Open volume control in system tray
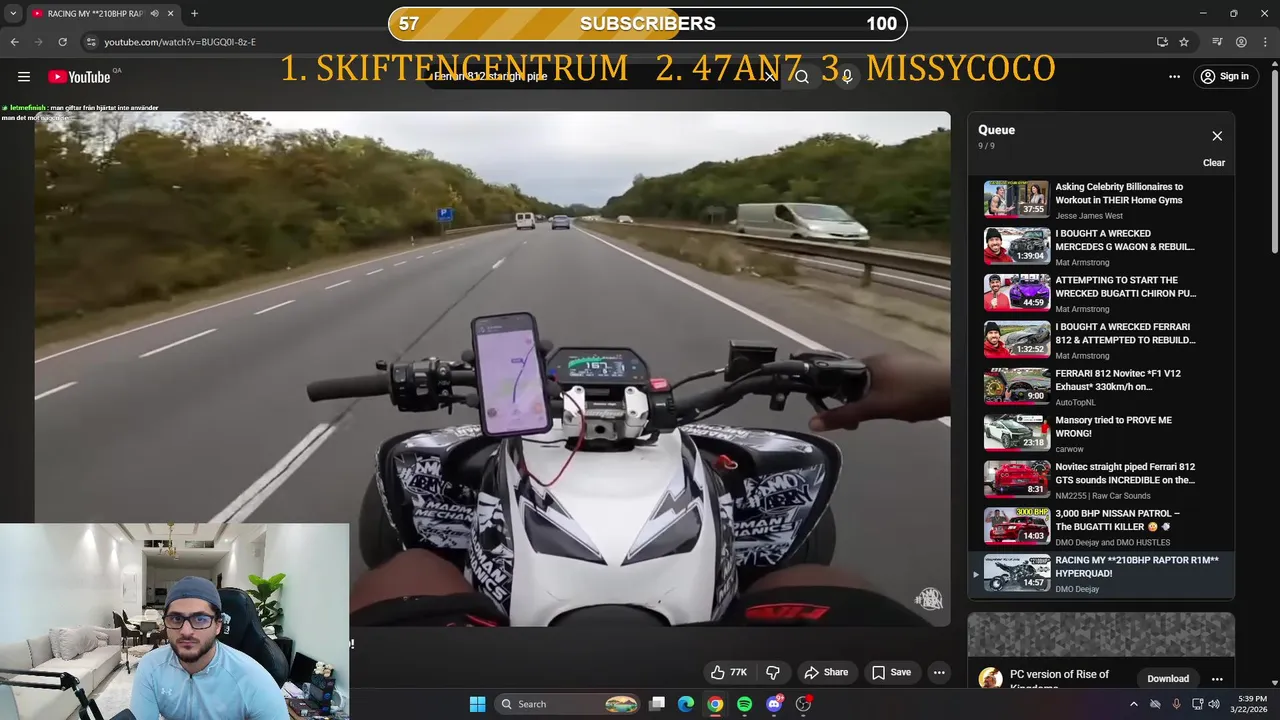The height and width of the screenshot is (720, 1280). pos(1214,704)
